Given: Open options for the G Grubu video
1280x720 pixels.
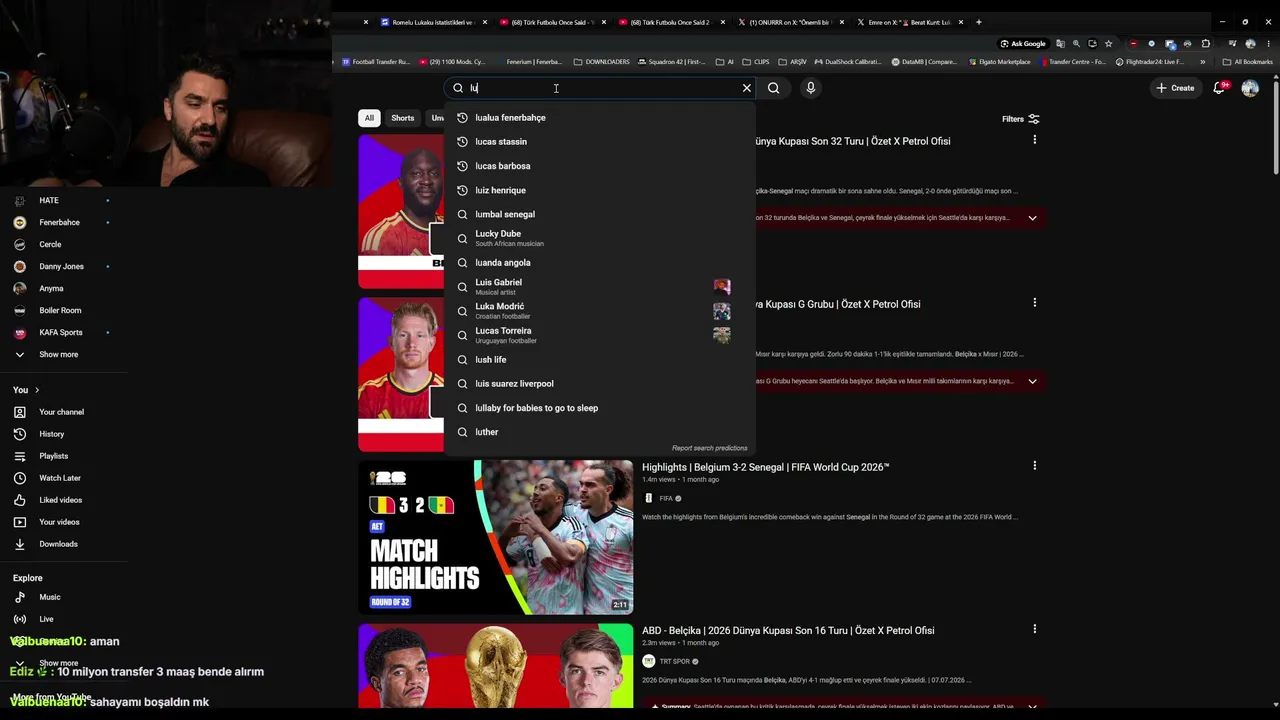Looking at the screenshot, I should [x=1034, y=302].
